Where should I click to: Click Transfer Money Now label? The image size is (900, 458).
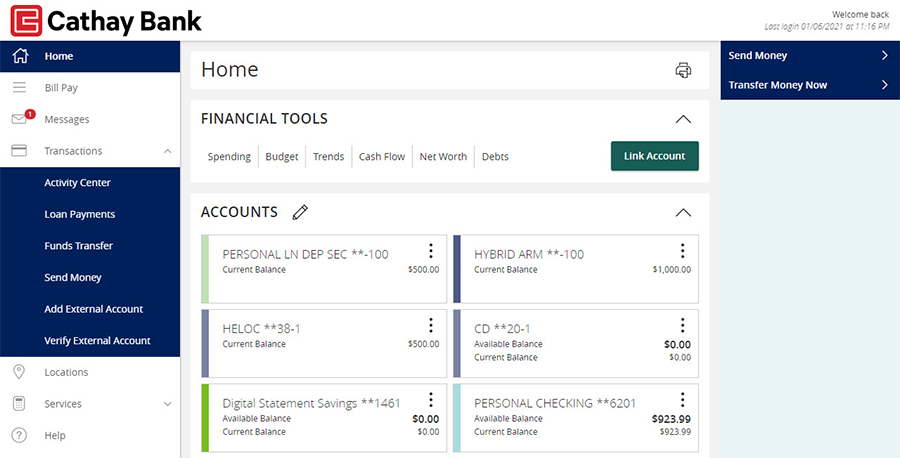pos(778,85)
